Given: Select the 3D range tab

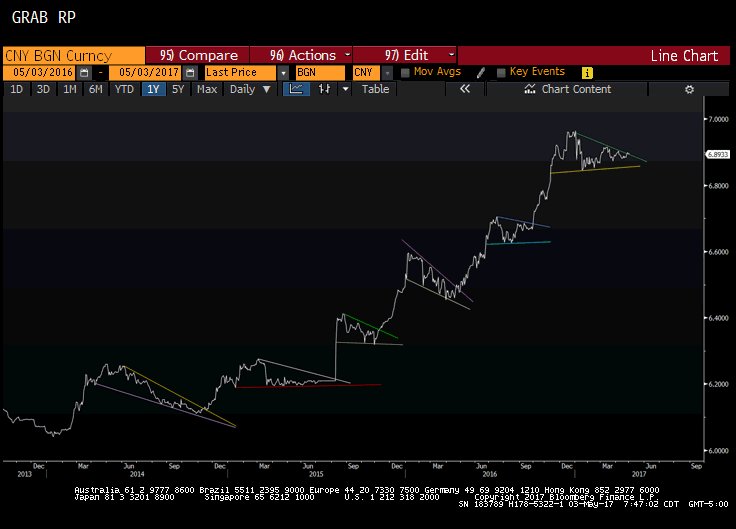Looking at the screenshot, I should [43, 89].
